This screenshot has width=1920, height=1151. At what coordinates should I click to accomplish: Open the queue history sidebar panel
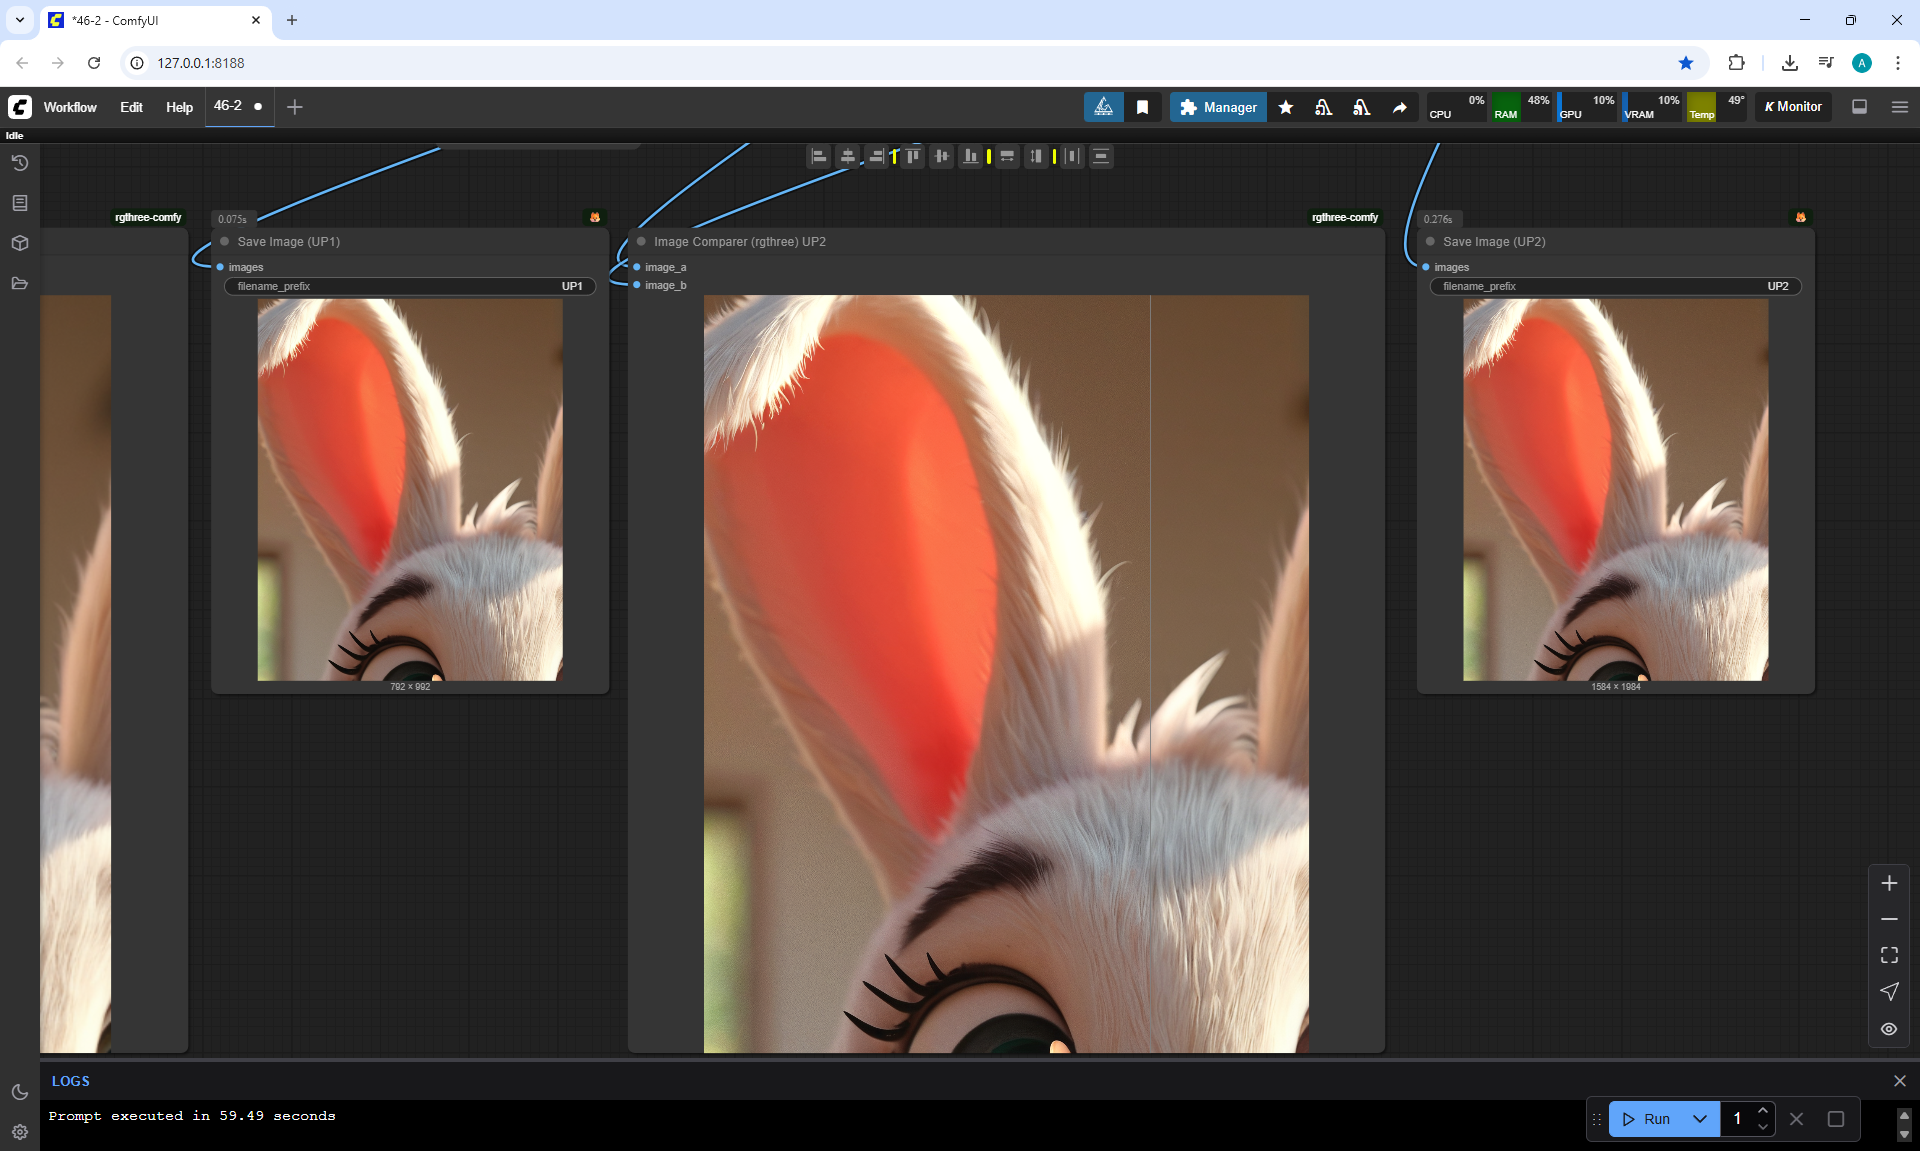coord(19,163)
